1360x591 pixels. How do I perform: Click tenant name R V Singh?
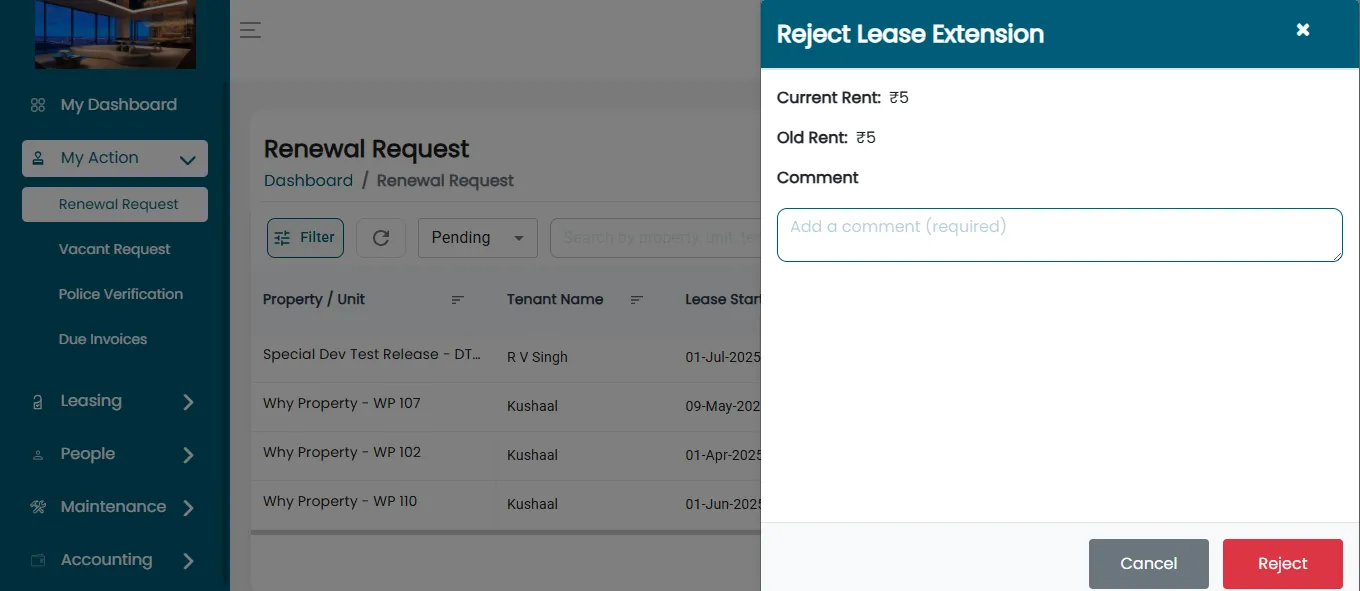(537, 357)
